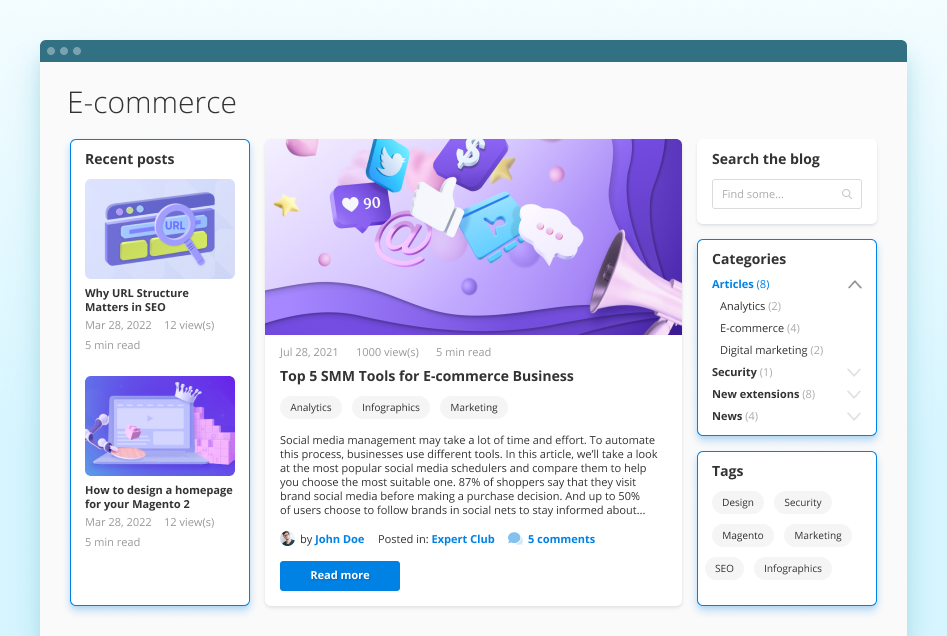The height and width of the screenshot is (636, 947).
Task: Open the Magento homepage post thumbnail
Action: tap(160, 426)
